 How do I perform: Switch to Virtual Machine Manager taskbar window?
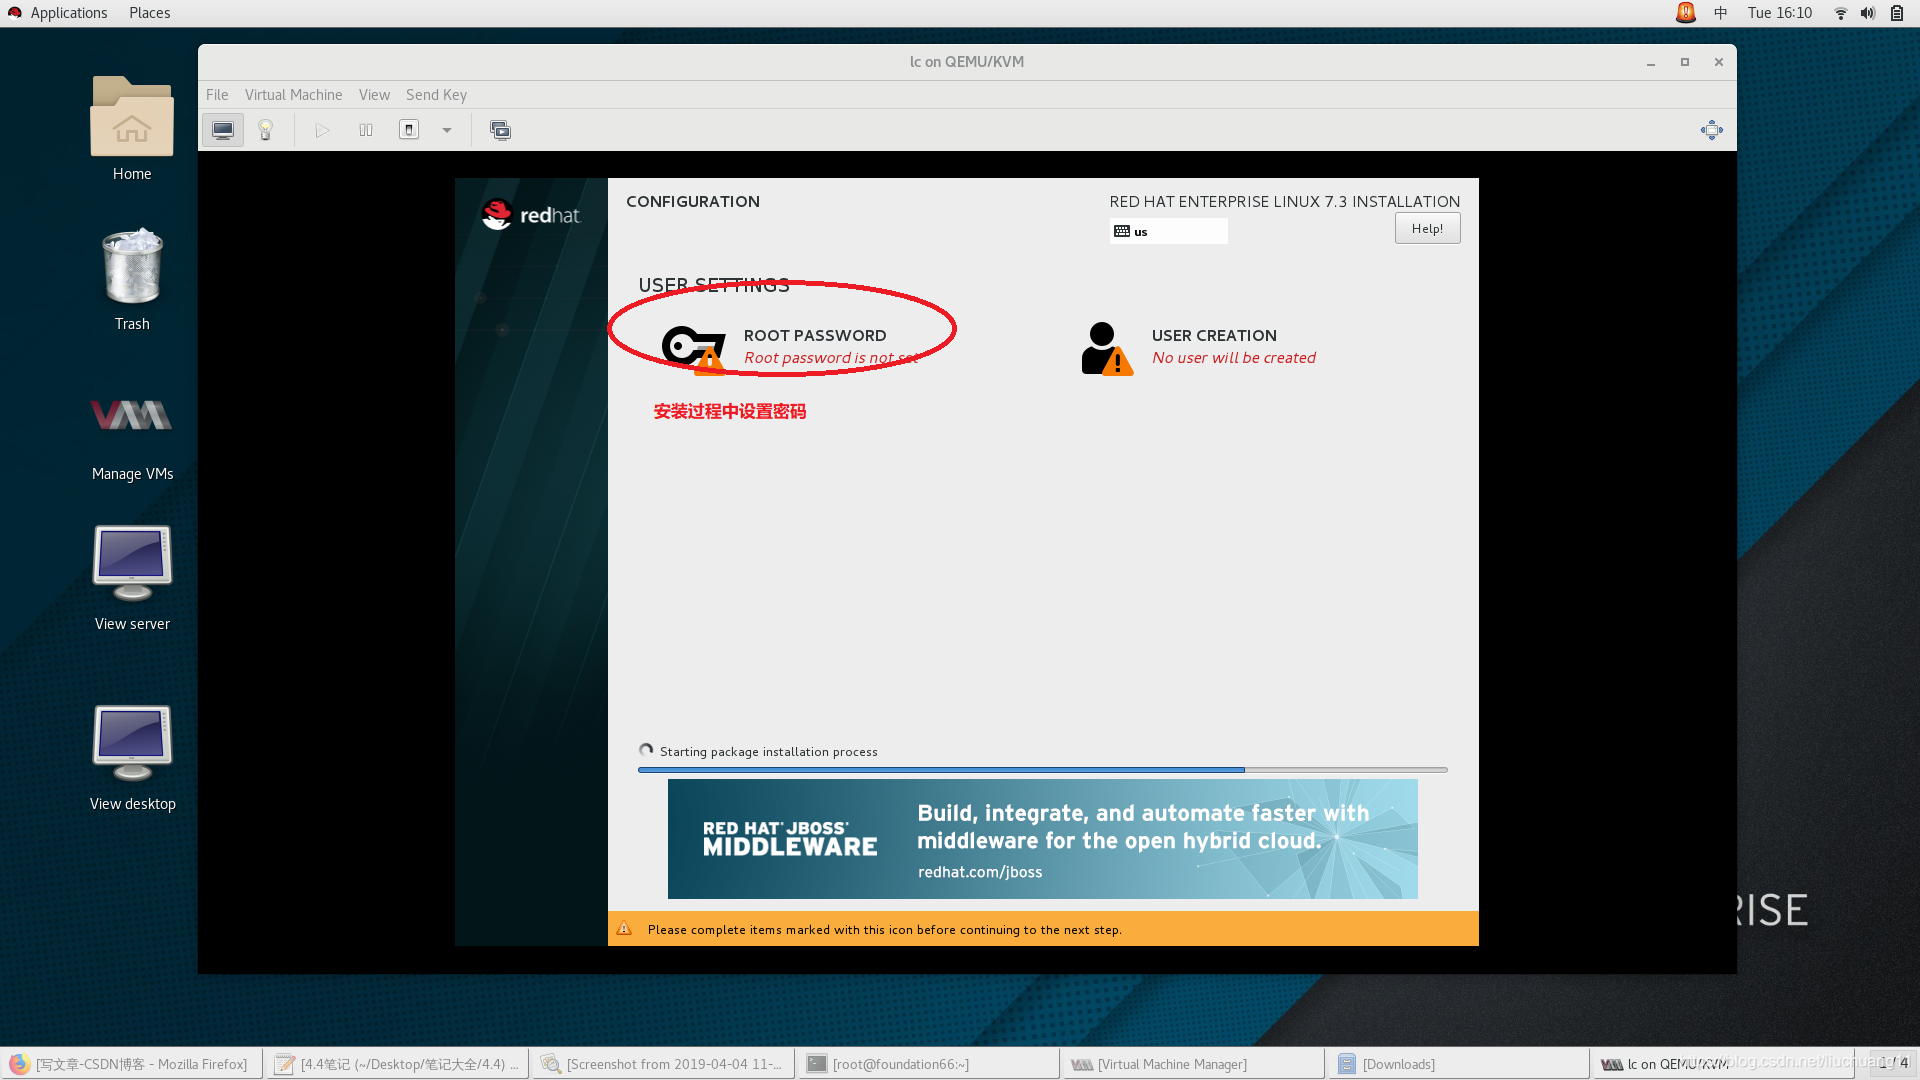click(x=1195, y=1064)
